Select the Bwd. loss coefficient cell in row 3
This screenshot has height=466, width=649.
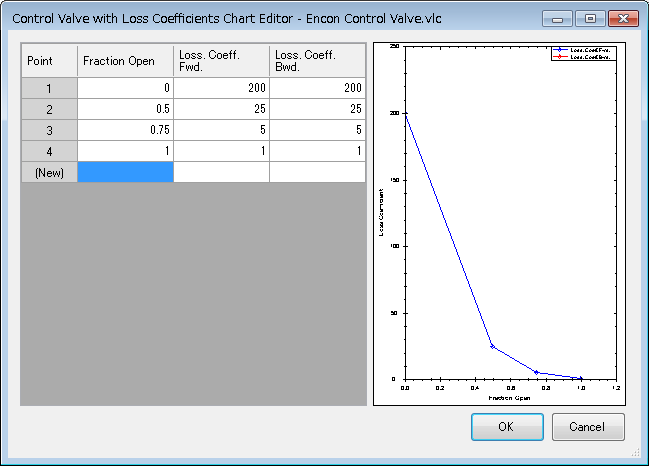pos(317,130)
